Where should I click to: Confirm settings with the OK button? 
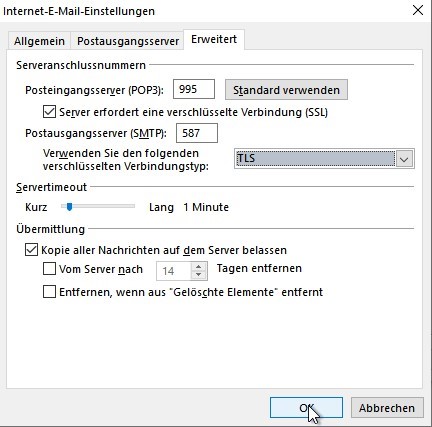click(306, 408)
